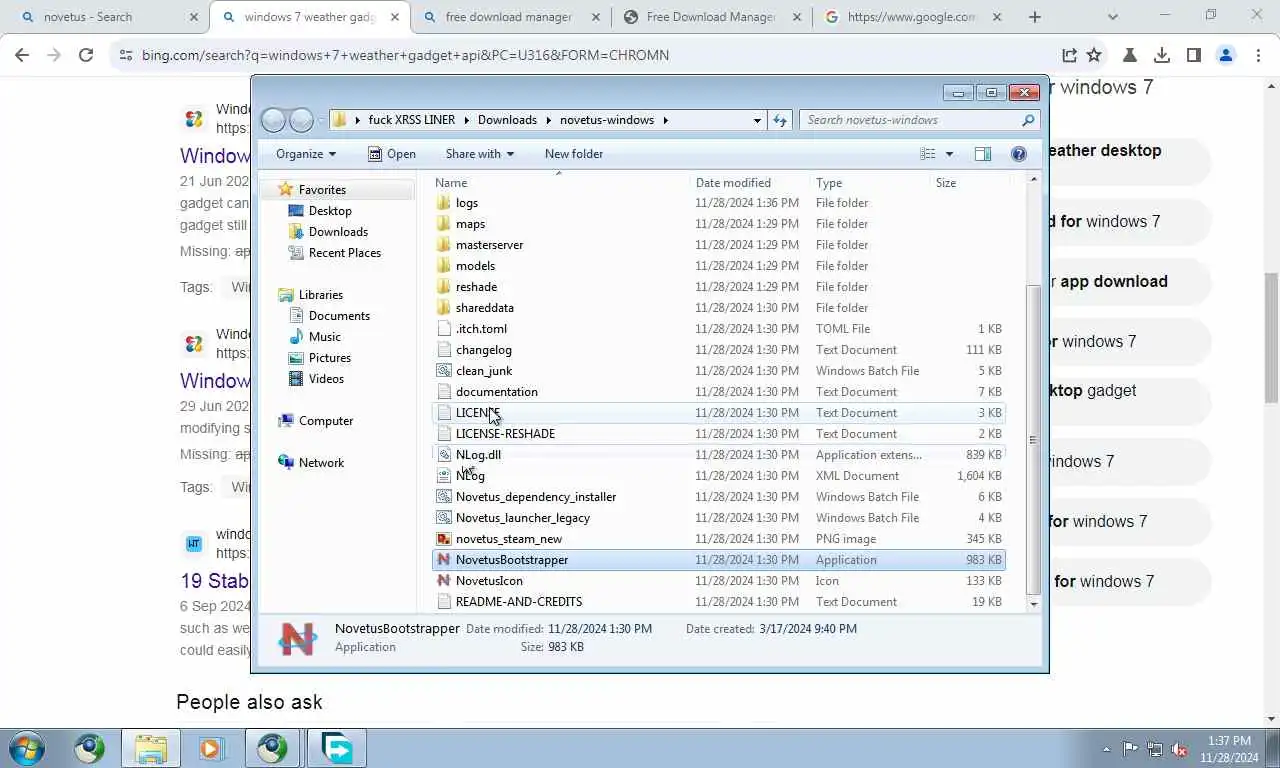Open Chrome tab search dropdown
This screenshot has height=768, width=1280.
coord(1113,17)
